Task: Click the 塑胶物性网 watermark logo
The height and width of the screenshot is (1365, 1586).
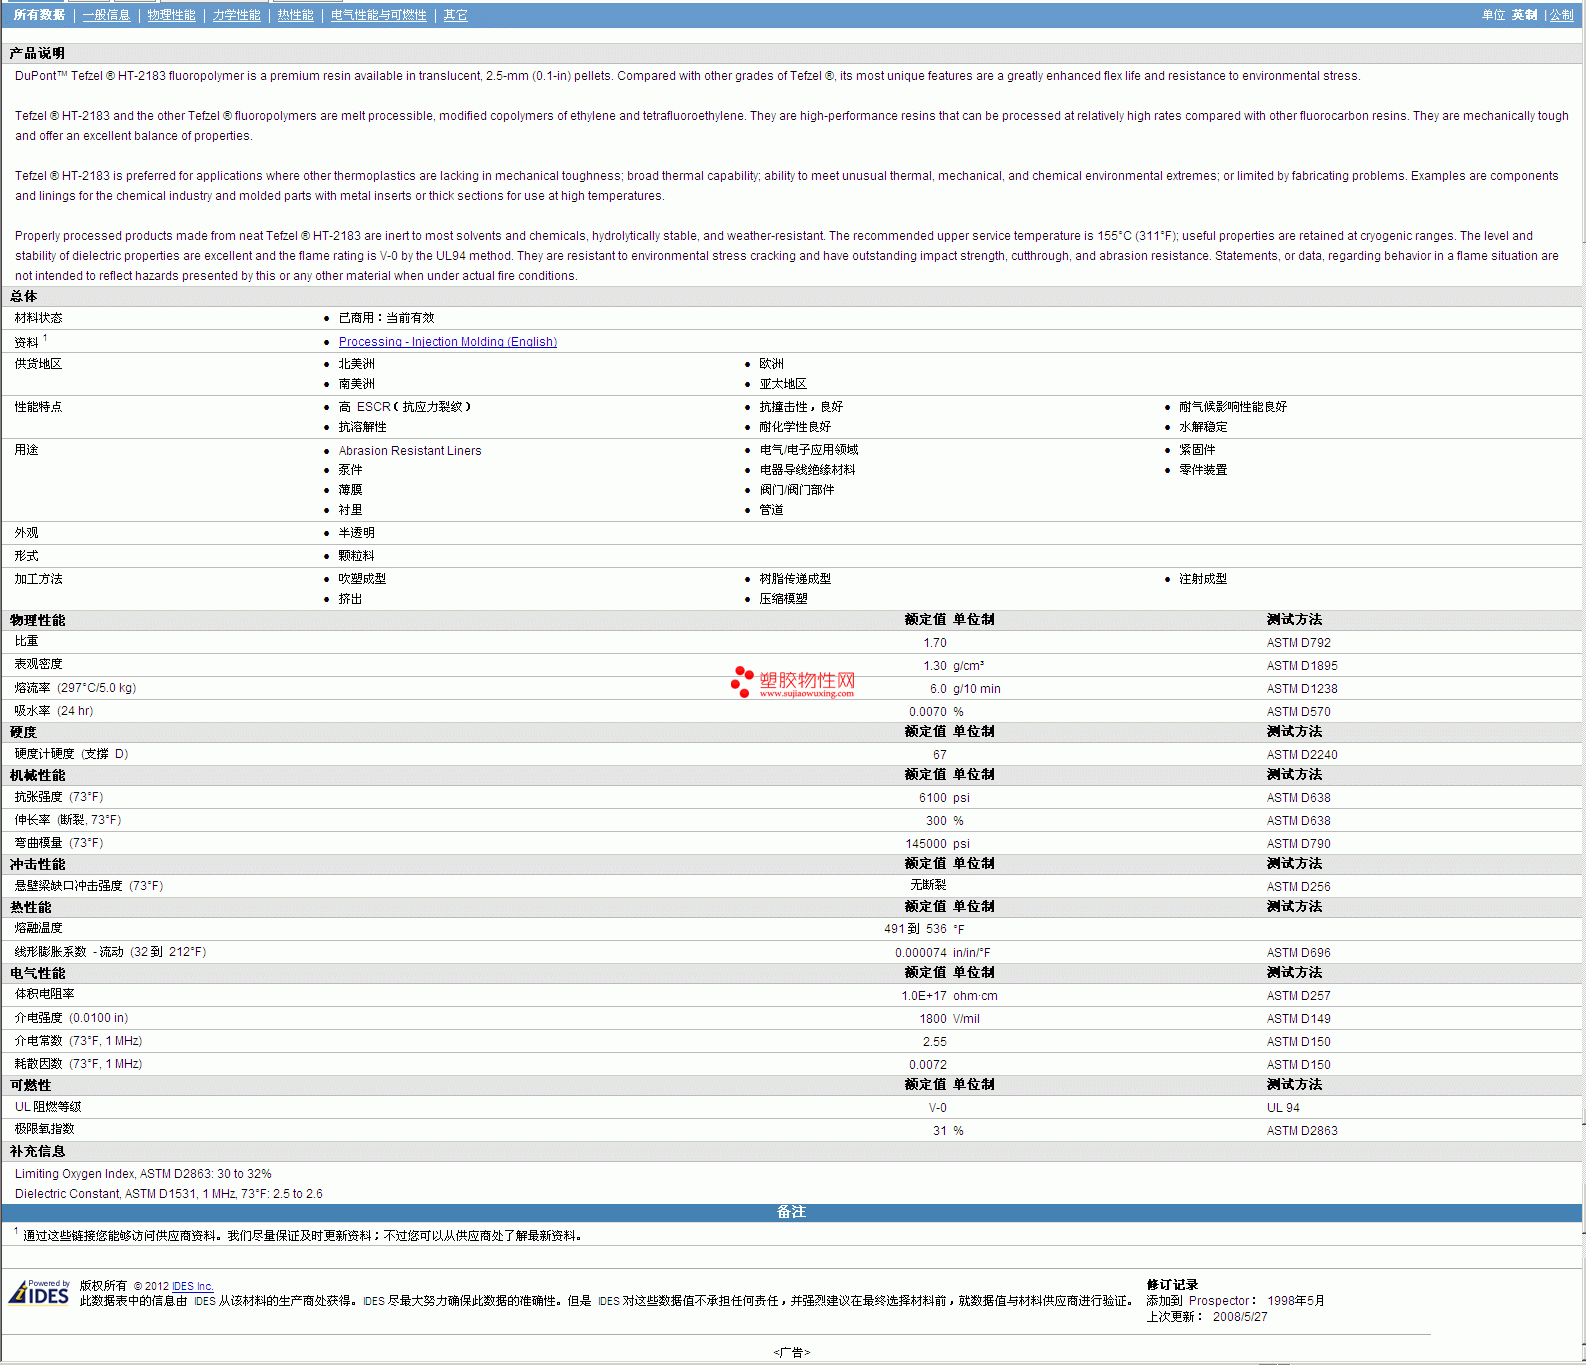Action: 794,682
